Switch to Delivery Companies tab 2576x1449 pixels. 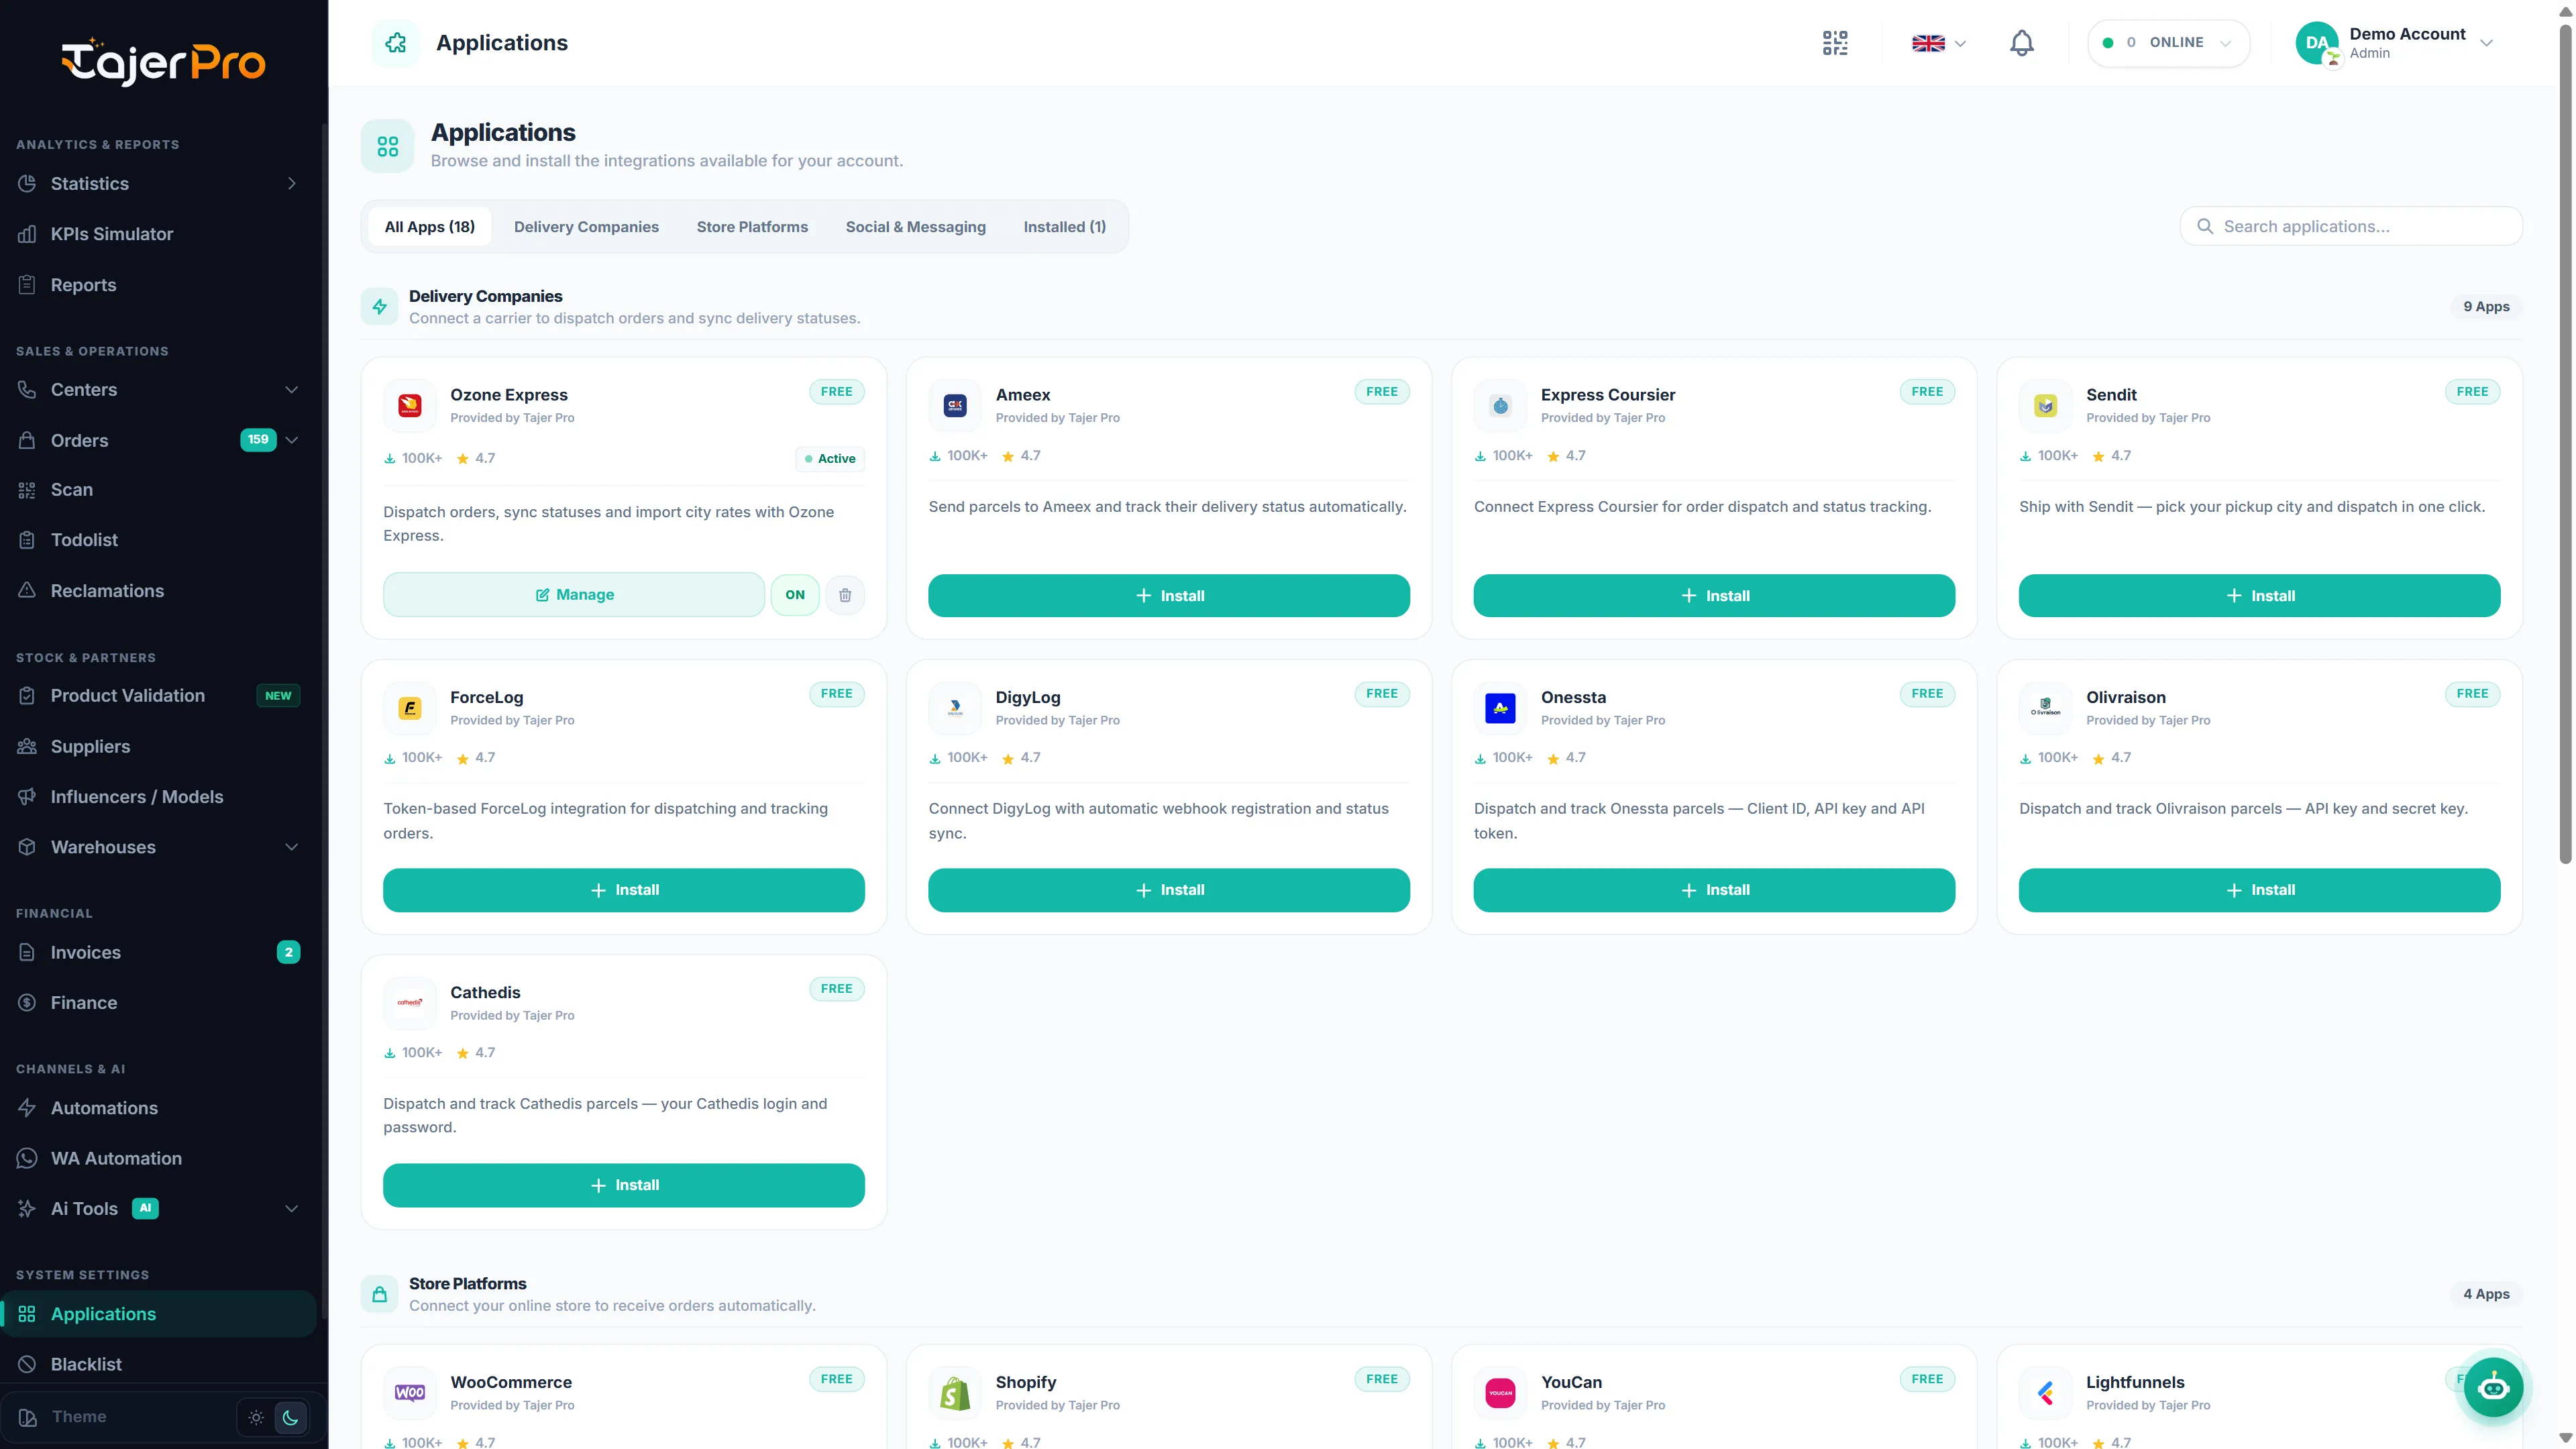pyautogui.click(x=586, y=227)
